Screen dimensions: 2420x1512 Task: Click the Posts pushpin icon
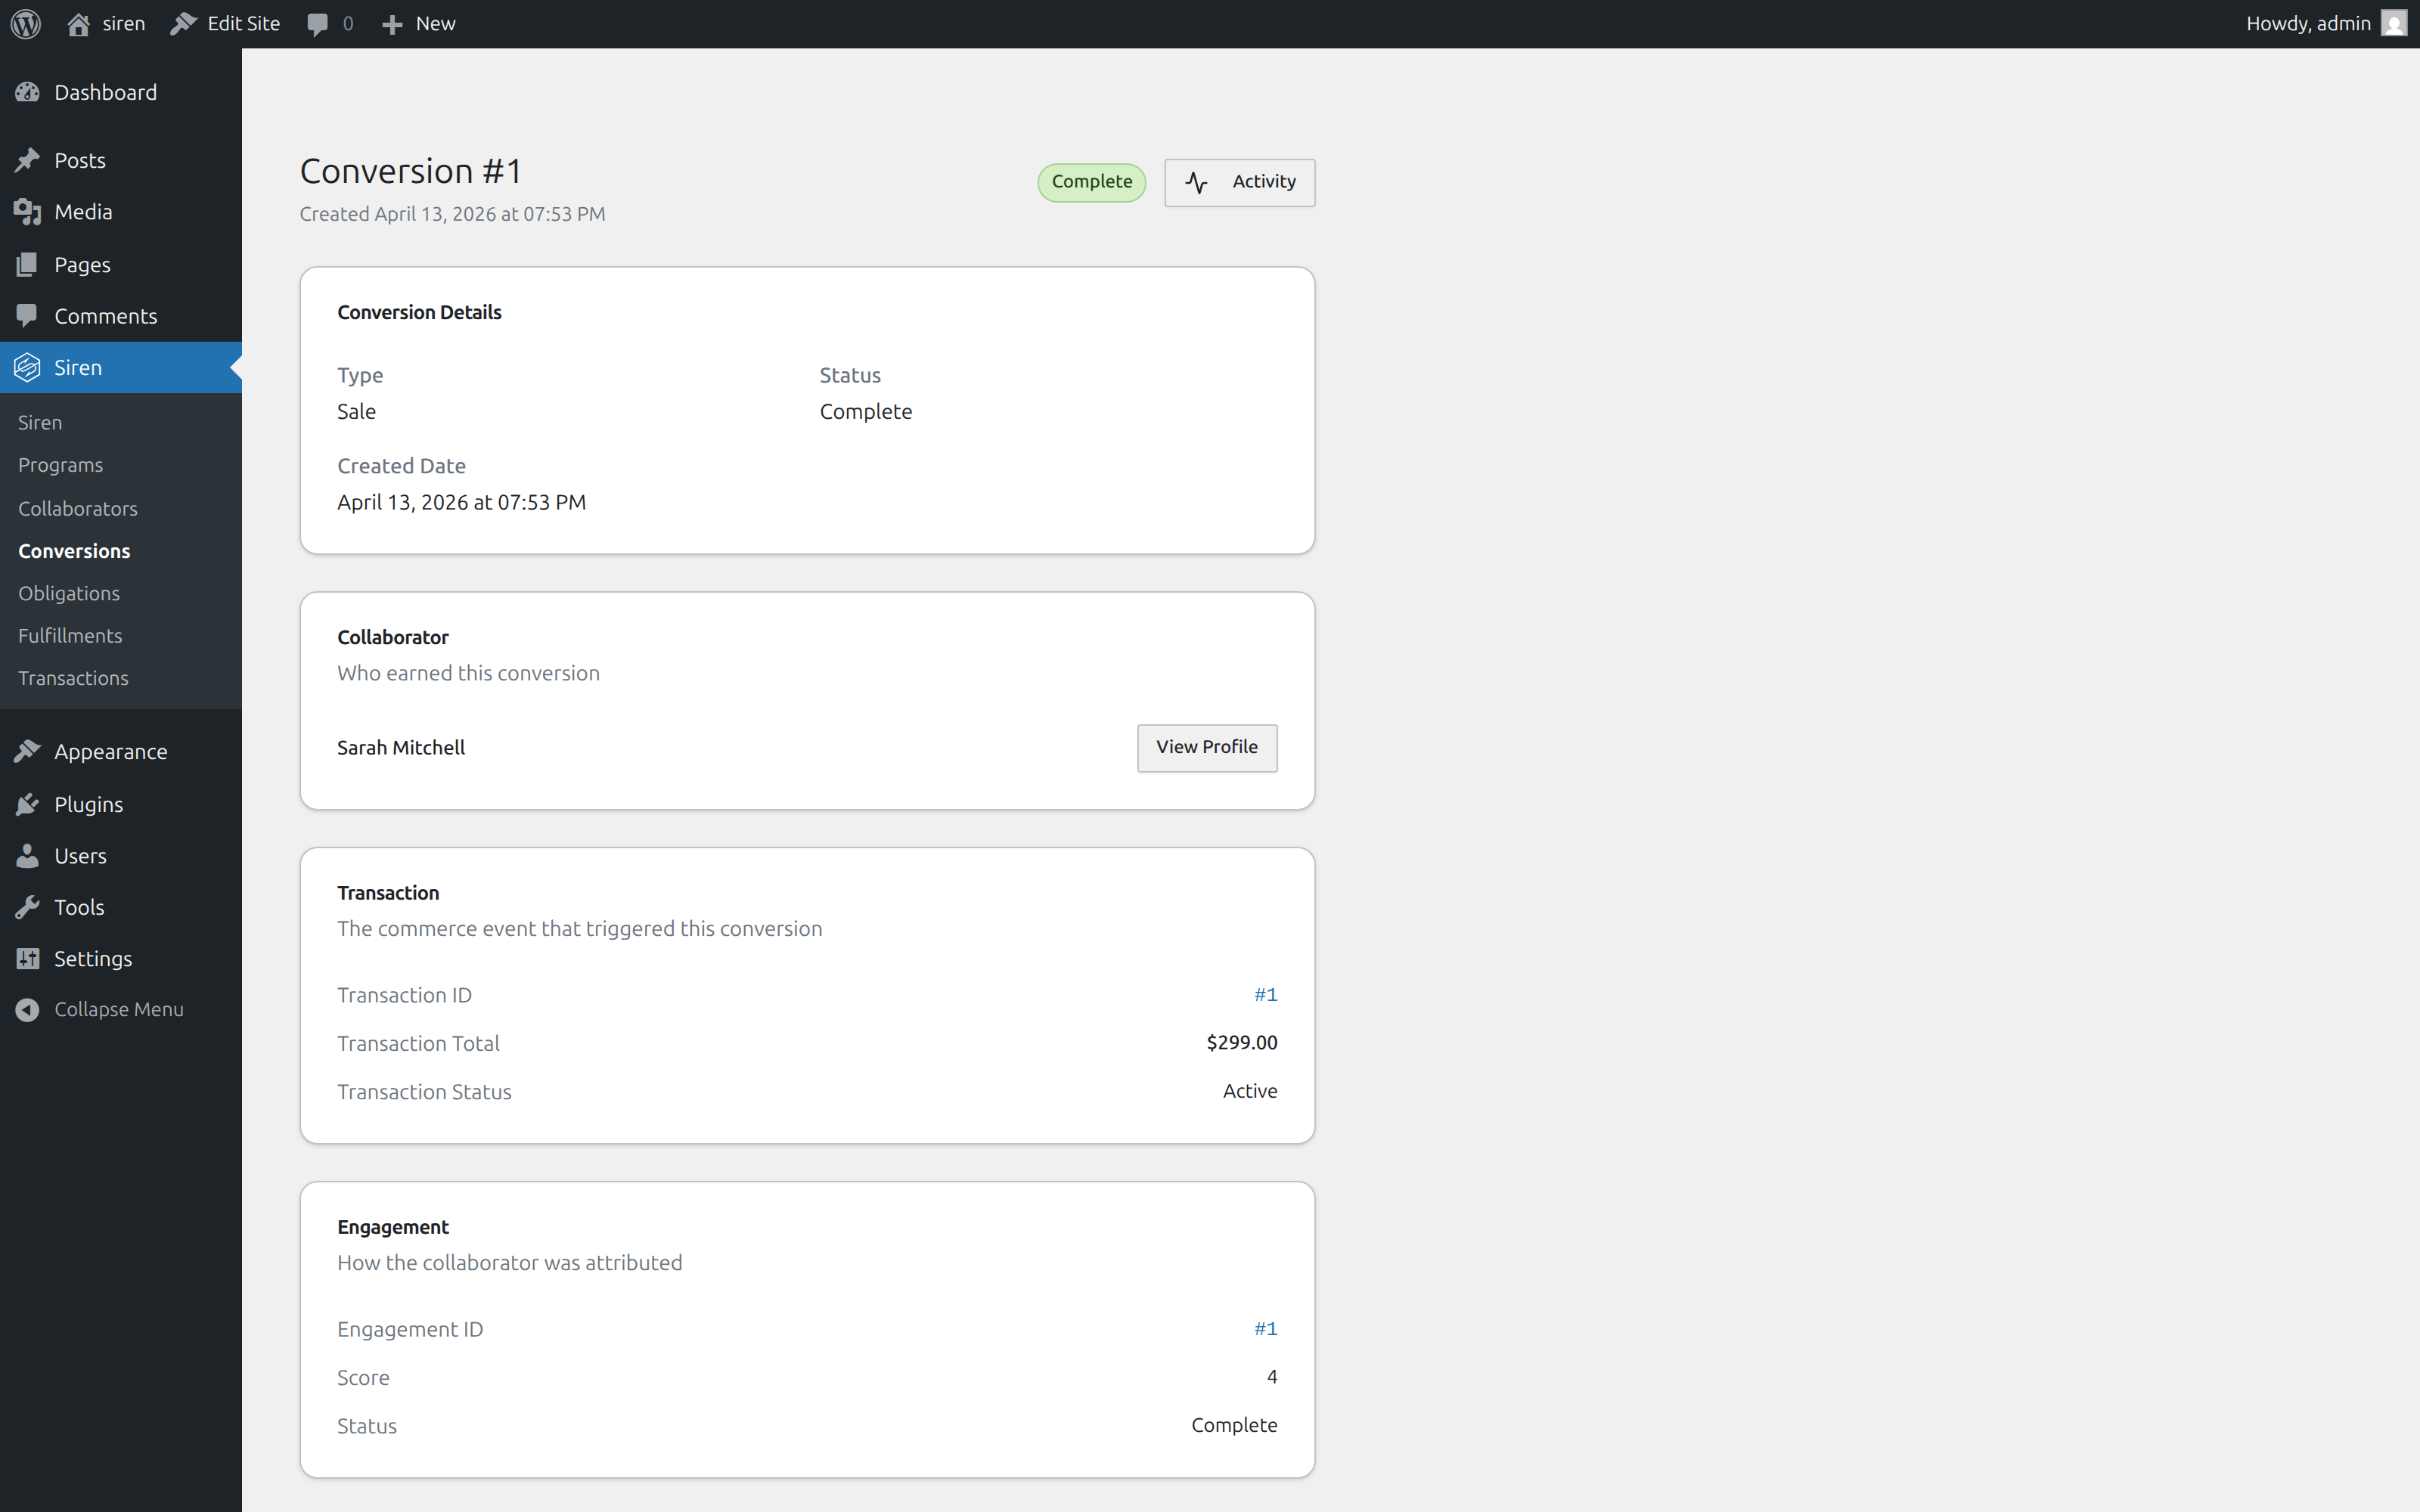pyautogui.click(x=27, y=160)
